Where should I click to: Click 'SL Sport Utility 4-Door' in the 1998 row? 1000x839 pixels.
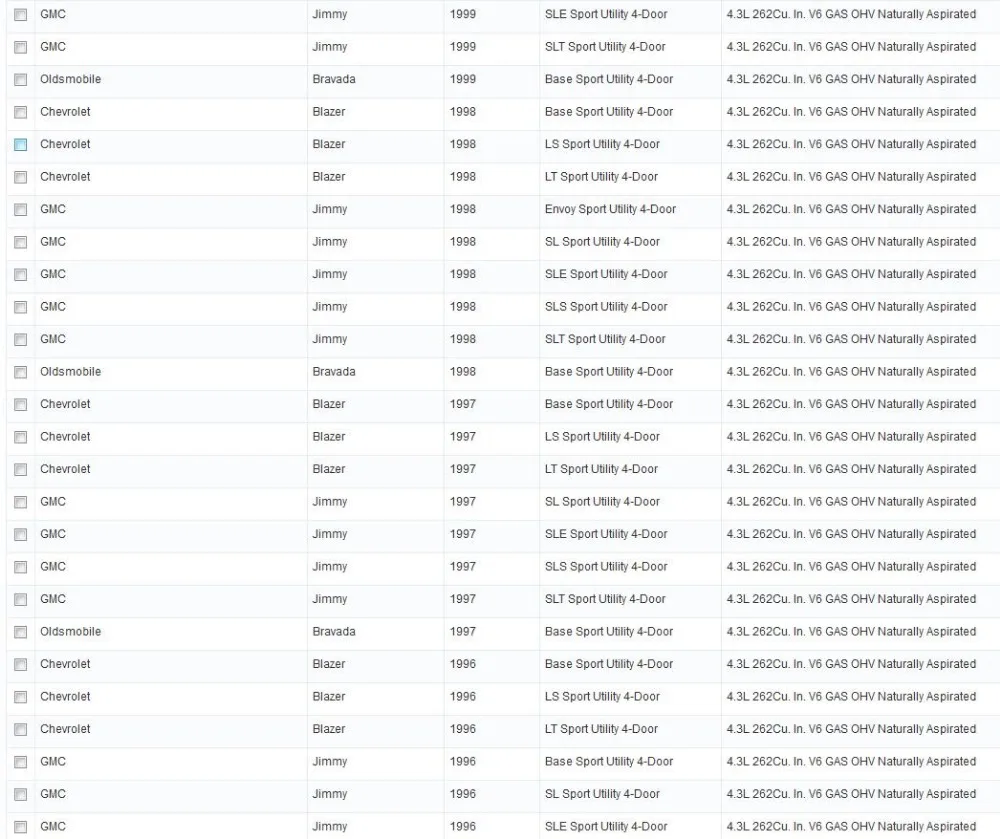602,242
